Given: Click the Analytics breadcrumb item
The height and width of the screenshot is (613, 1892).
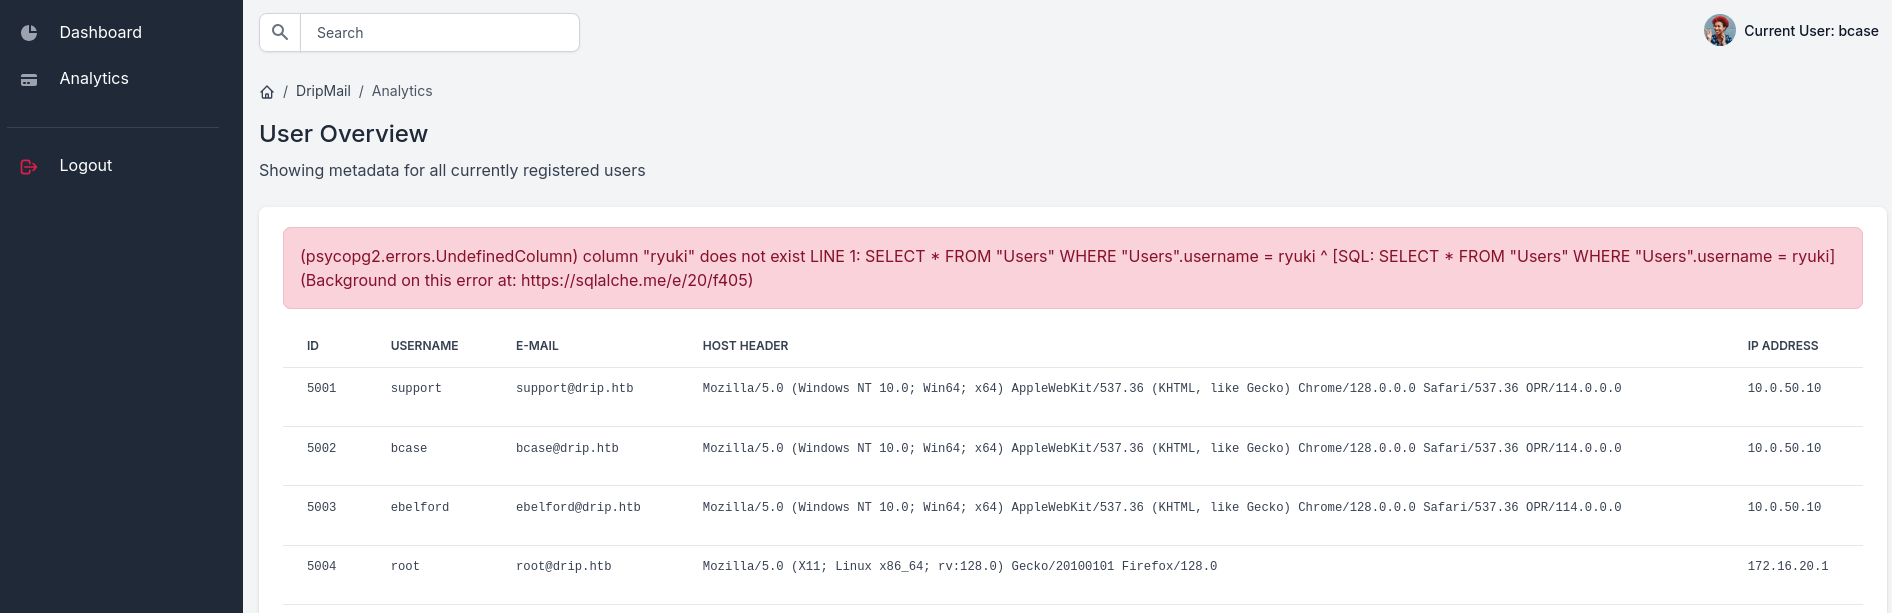Looking at the screenshot, I should (x=402, y=91).
